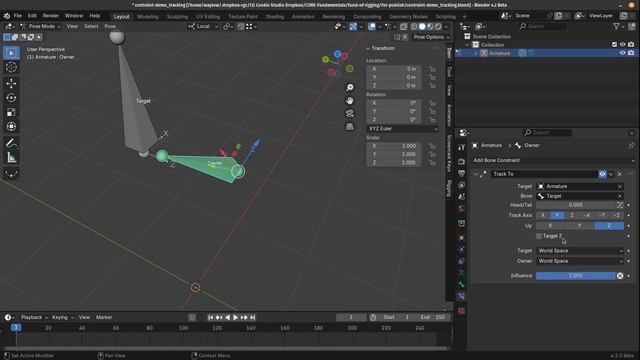Expand the Armature tree item

[476, 53]
